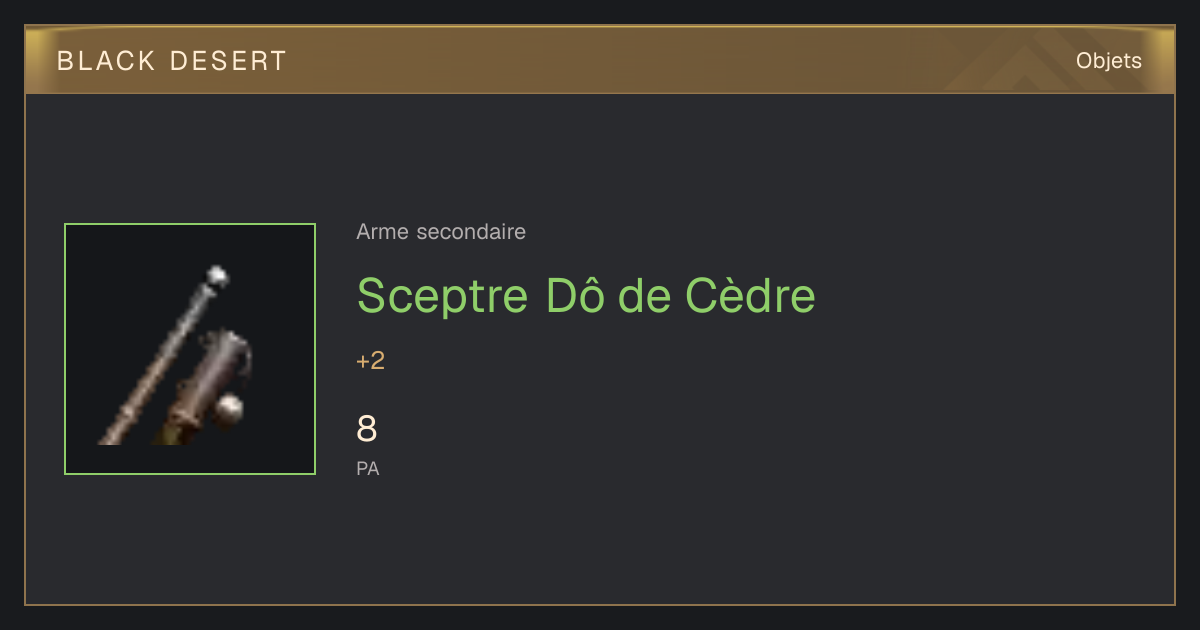
Task: Click the silver ball tip atop the scepter
Action: [216, 275]
